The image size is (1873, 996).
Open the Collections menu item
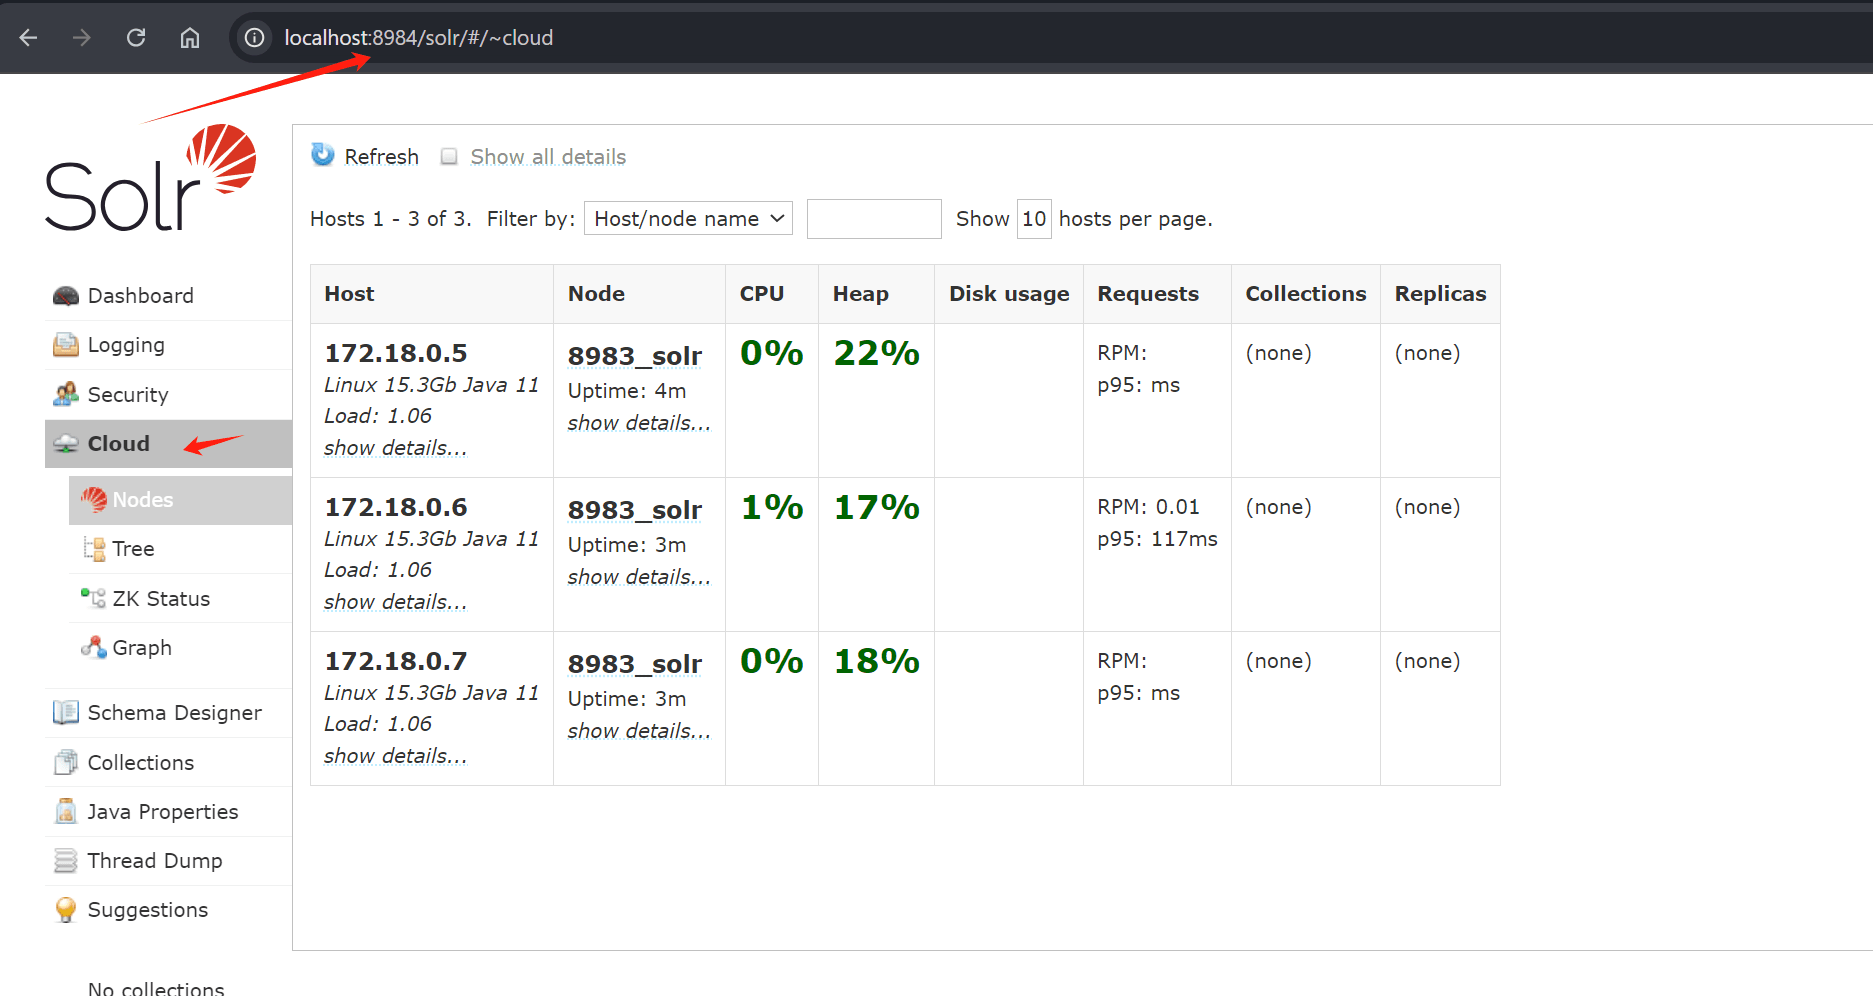click(x=140, y=763)
